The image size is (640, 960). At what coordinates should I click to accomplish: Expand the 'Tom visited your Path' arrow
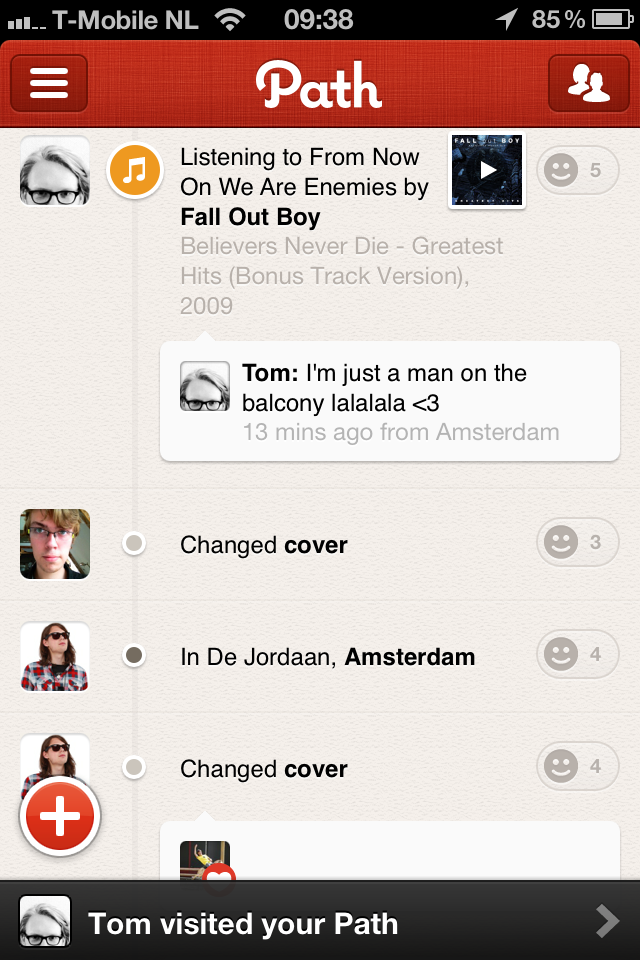coord(606,921)
